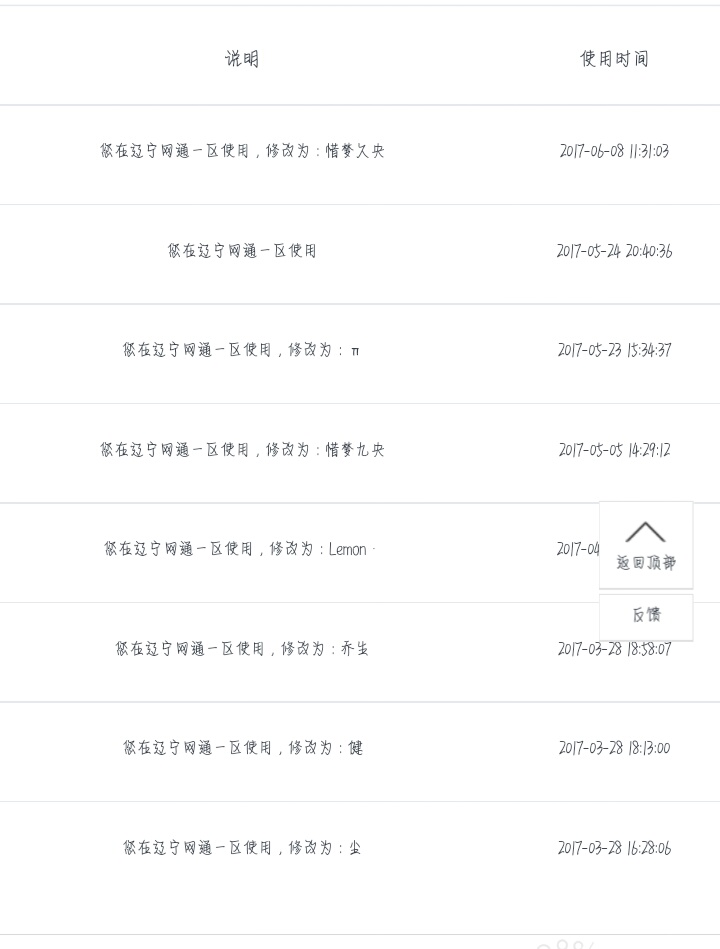Image resolution: width=720 pixels, height=949 pixels.
Task: Select the record renamed to 惜梦九央
Action: pyautogui.click(x=242, y=450)
